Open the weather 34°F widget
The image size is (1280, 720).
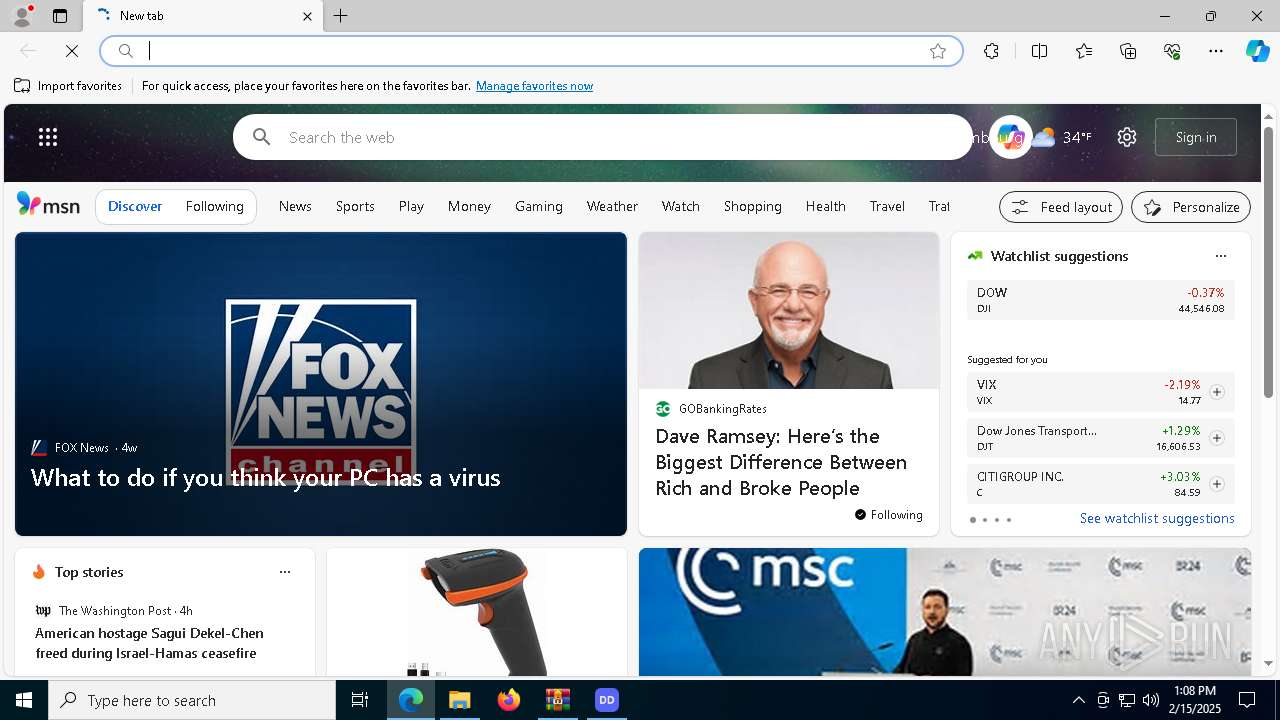(x=1062, y=137)
